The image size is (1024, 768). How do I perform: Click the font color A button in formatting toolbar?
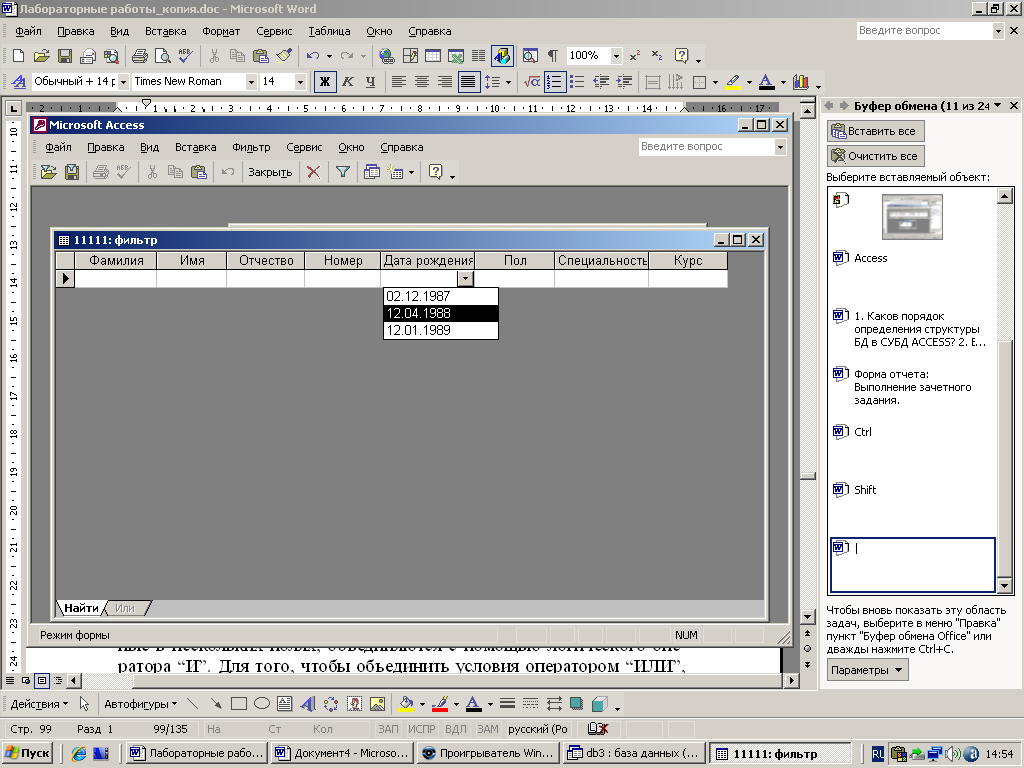tap(767, 82)
